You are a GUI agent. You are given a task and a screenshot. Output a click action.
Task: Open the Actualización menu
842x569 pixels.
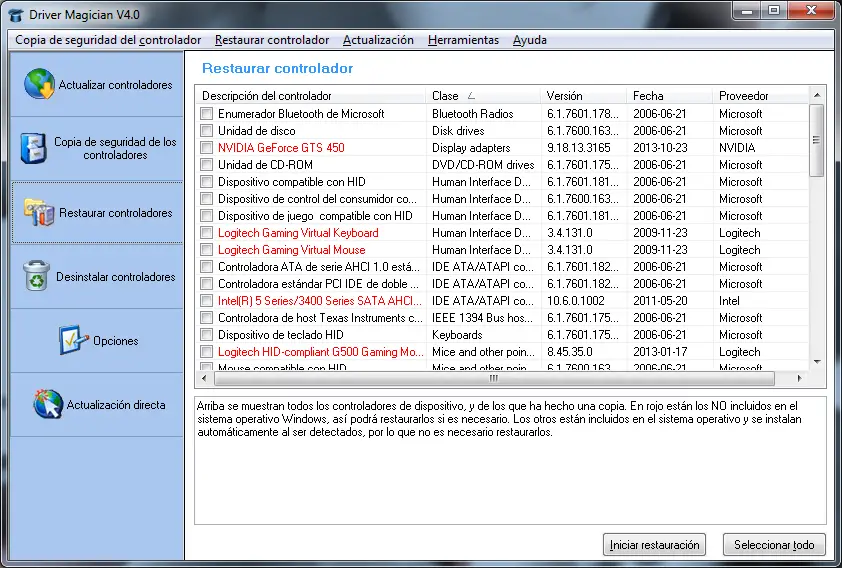pos(378,40)
